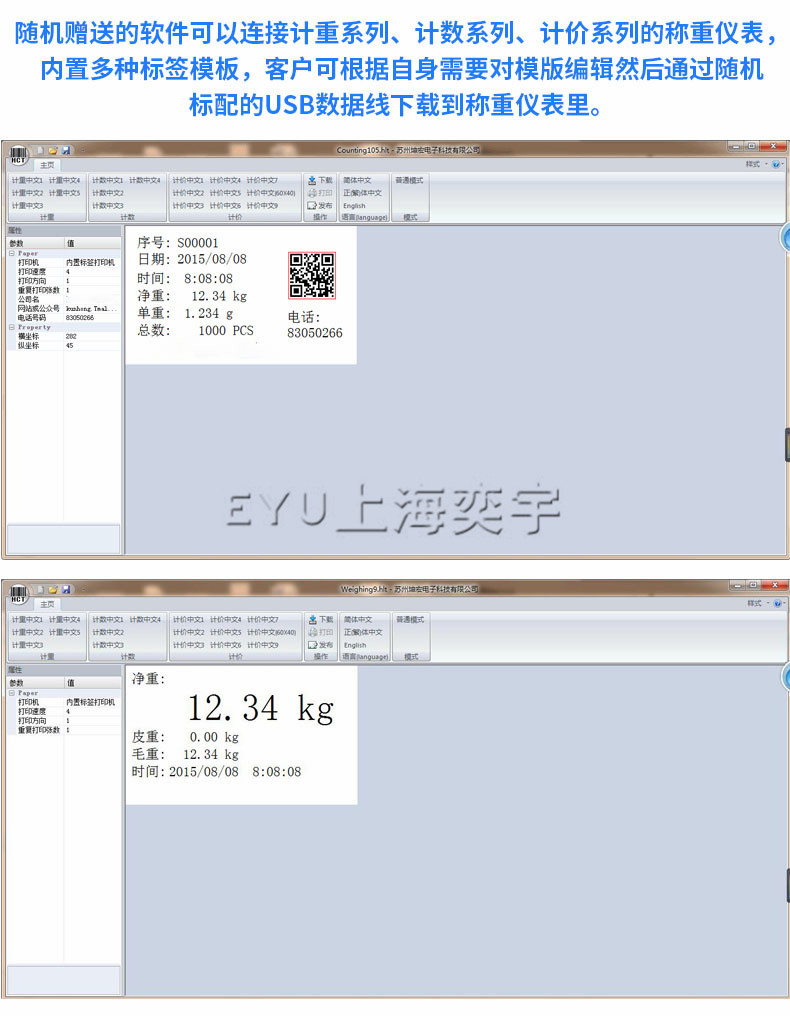Collapse the Property group in the Counting105 properties
Screen dimensions: 790x1016
tap(12, 327)
